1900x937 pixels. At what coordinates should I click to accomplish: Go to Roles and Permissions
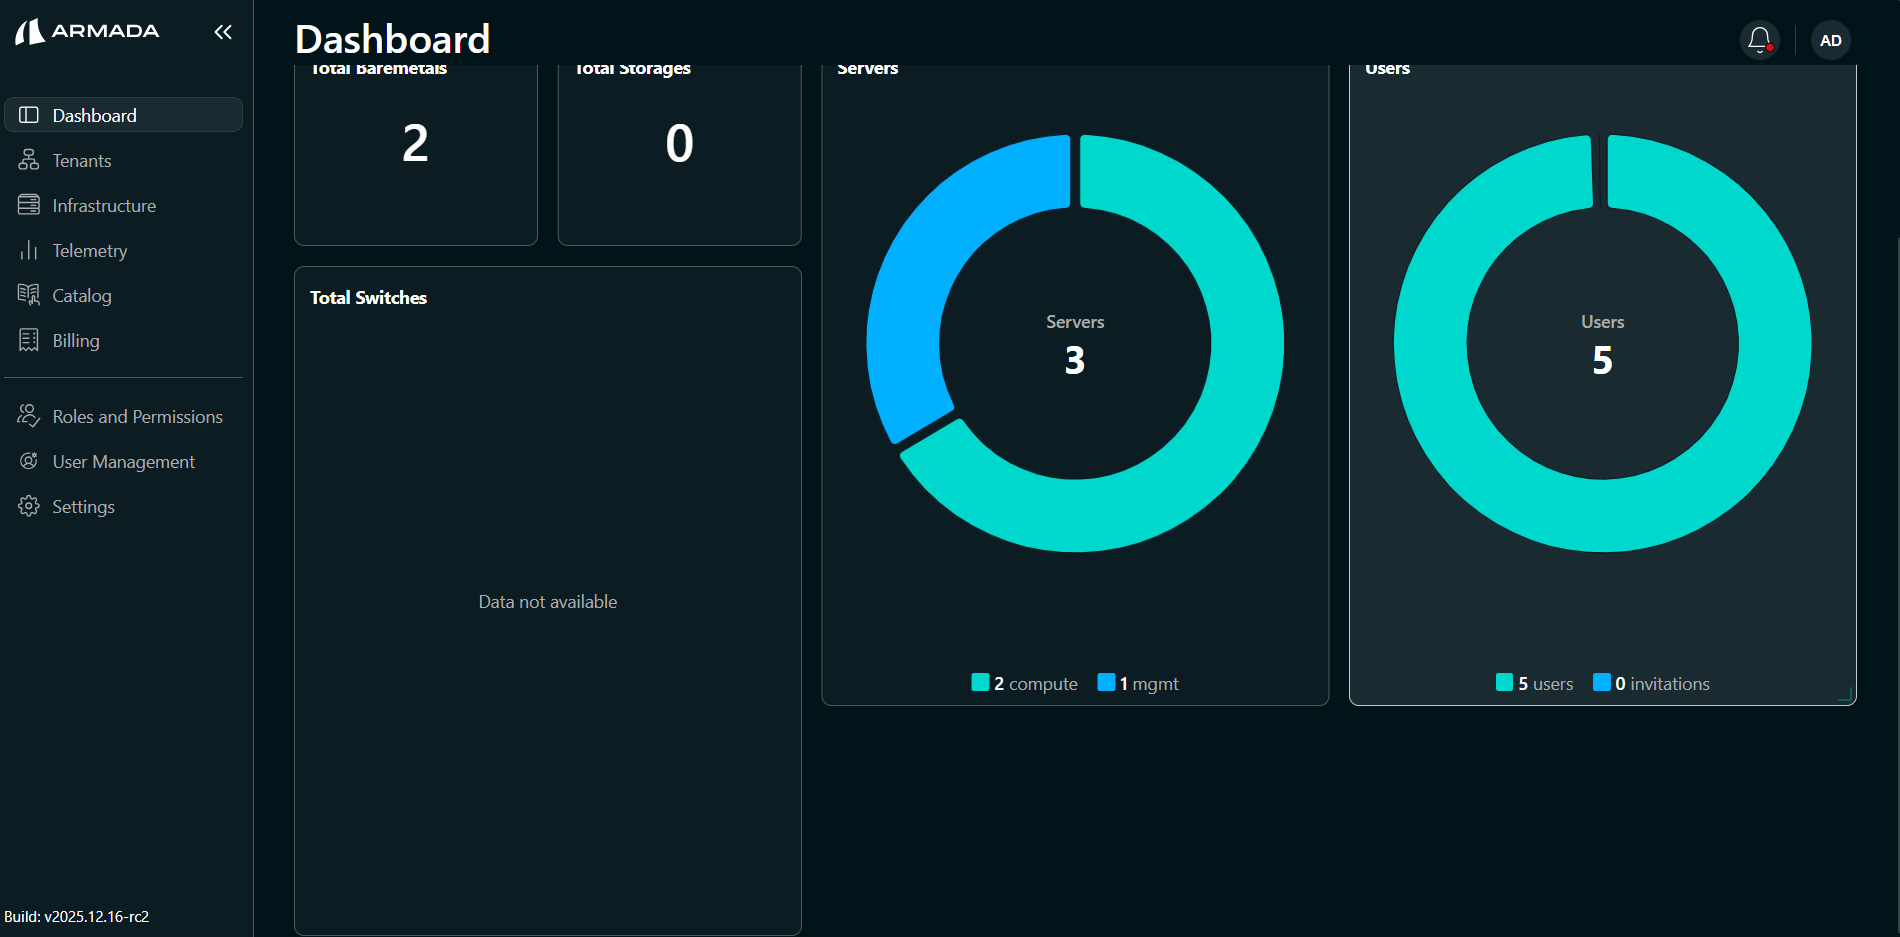[x=137, y=416]
